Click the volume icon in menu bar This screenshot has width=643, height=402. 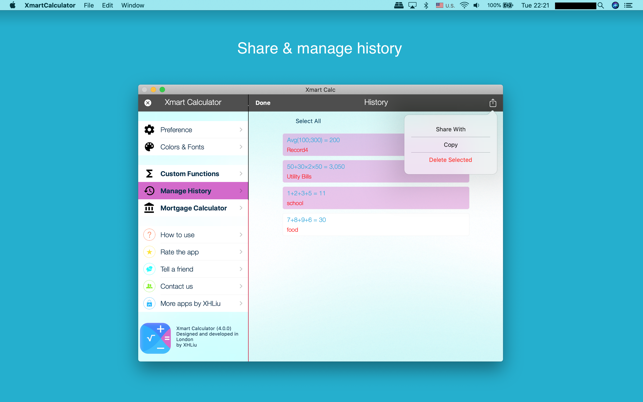(x=476, y=5)
